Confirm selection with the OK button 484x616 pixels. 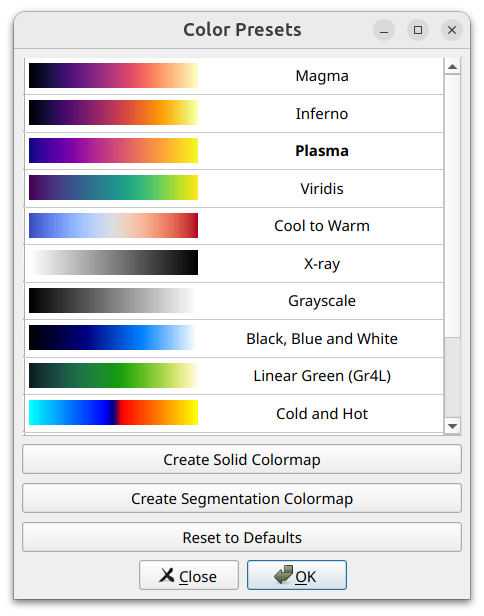297,575
